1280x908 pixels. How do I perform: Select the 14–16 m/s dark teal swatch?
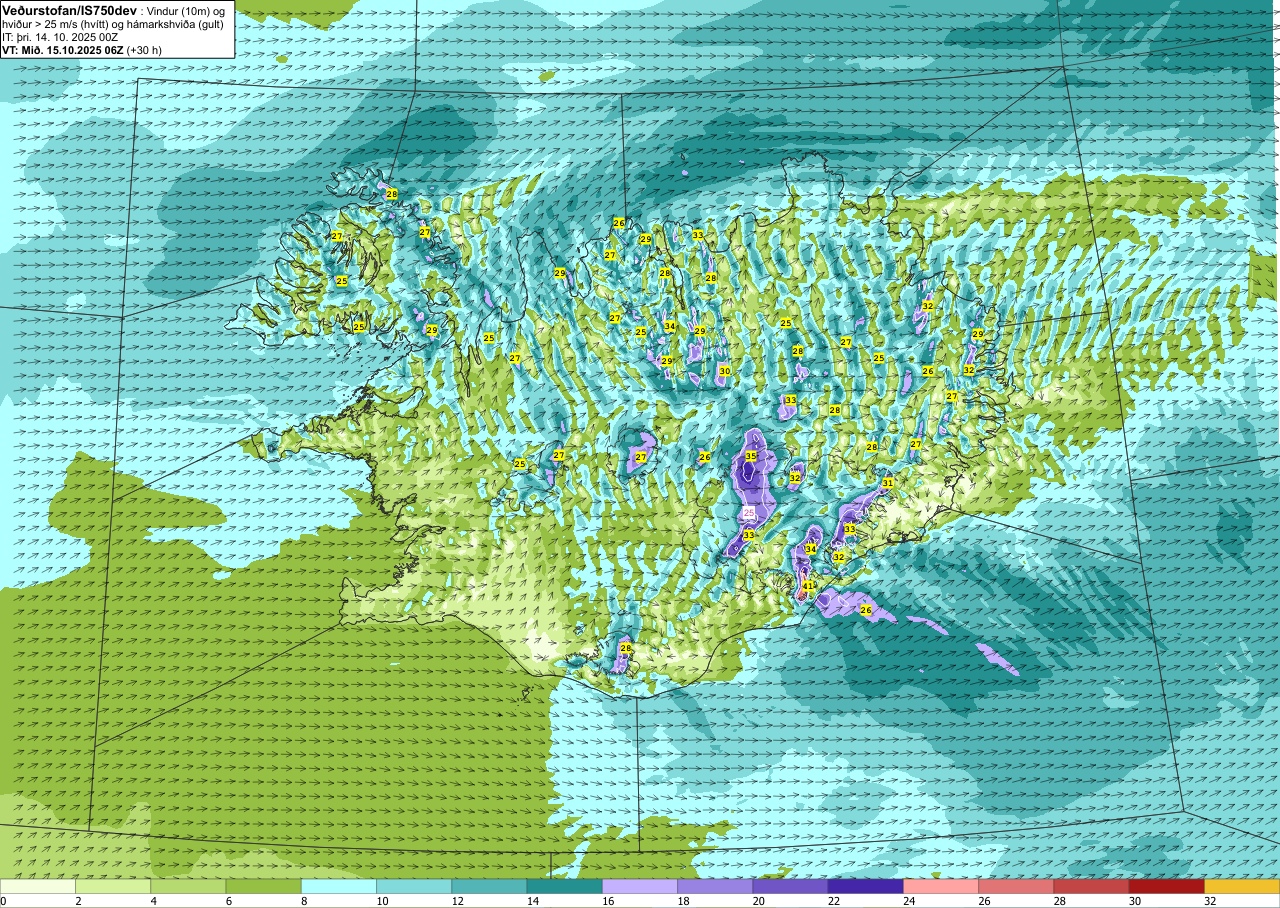pos(564,886)
